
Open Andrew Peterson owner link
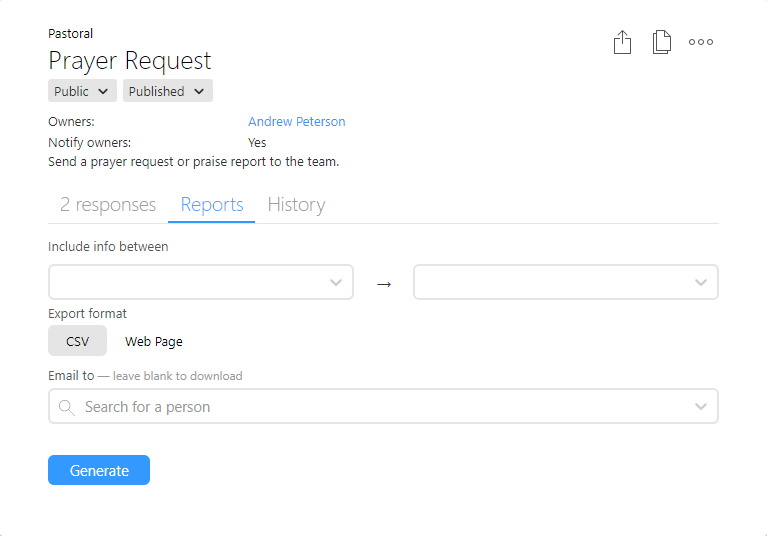pyautogui.click(x=296, y=121)
